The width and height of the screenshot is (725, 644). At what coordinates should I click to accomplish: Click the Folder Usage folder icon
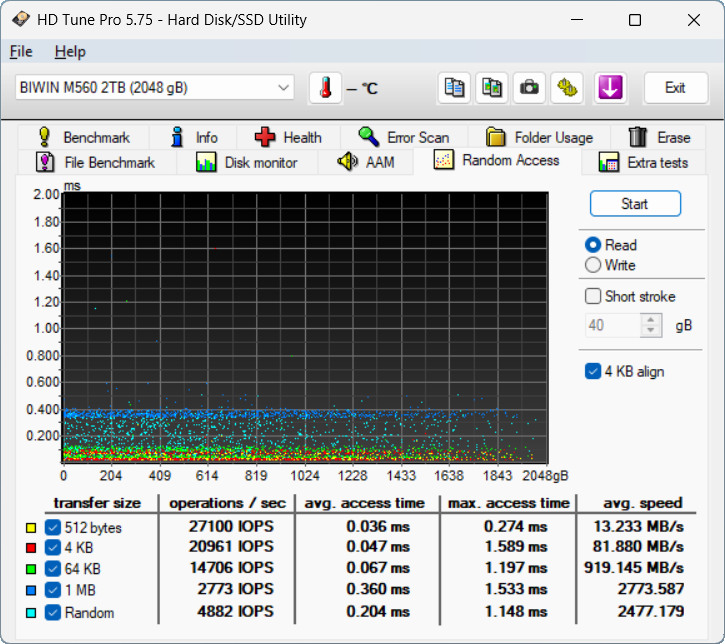click(496, 137)
